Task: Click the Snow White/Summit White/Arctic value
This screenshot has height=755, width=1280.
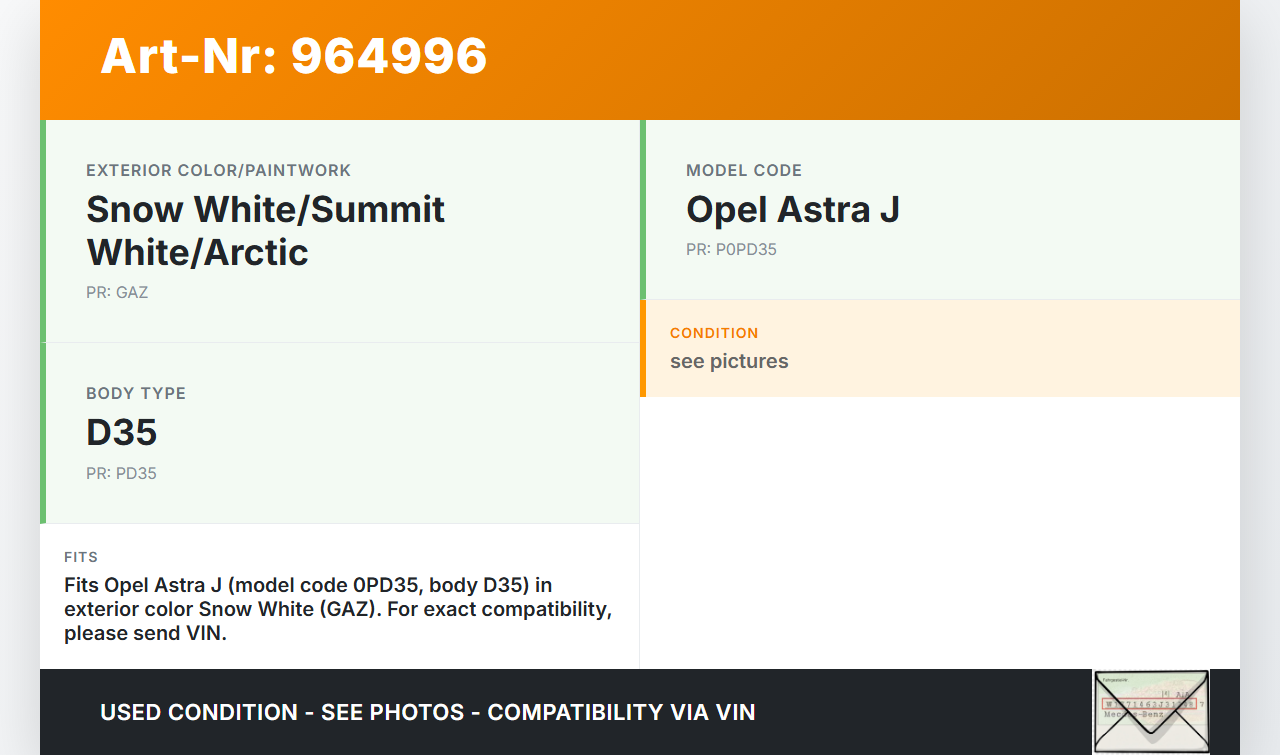Action: [266, 231]
